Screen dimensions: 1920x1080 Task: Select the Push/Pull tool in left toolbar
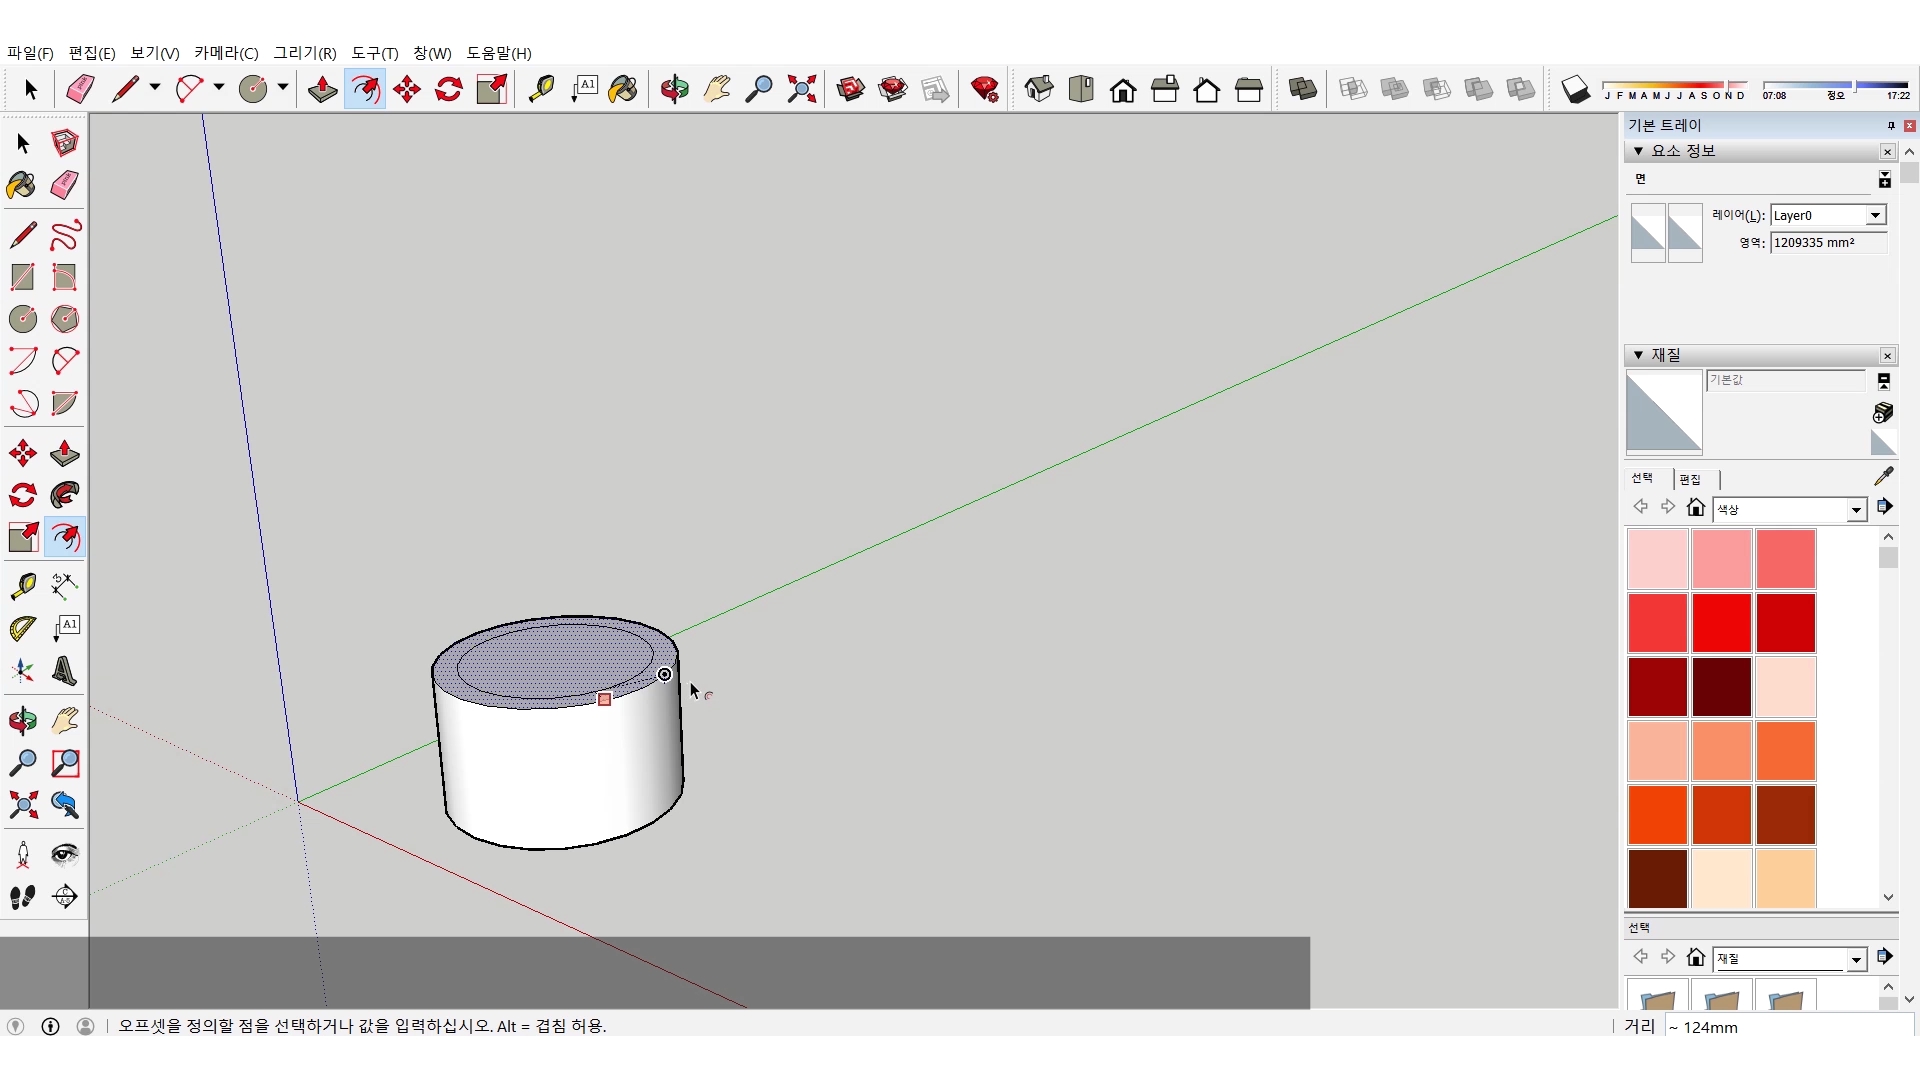(64, 453)
